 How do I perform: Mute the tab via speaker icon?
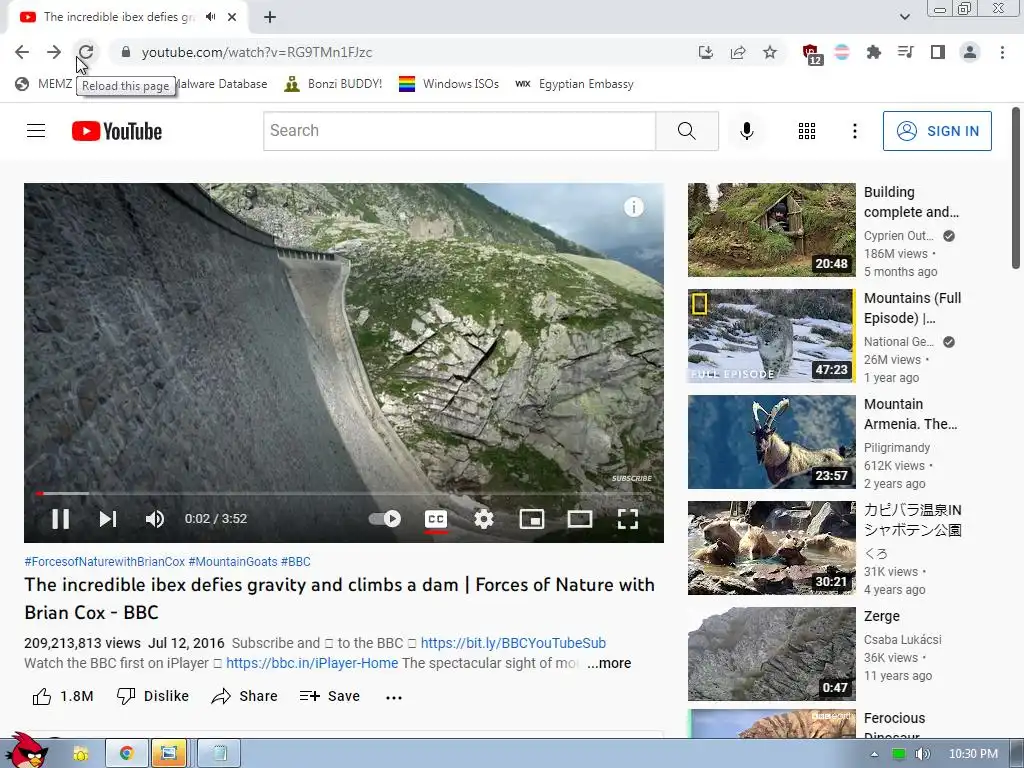point(210,17)
